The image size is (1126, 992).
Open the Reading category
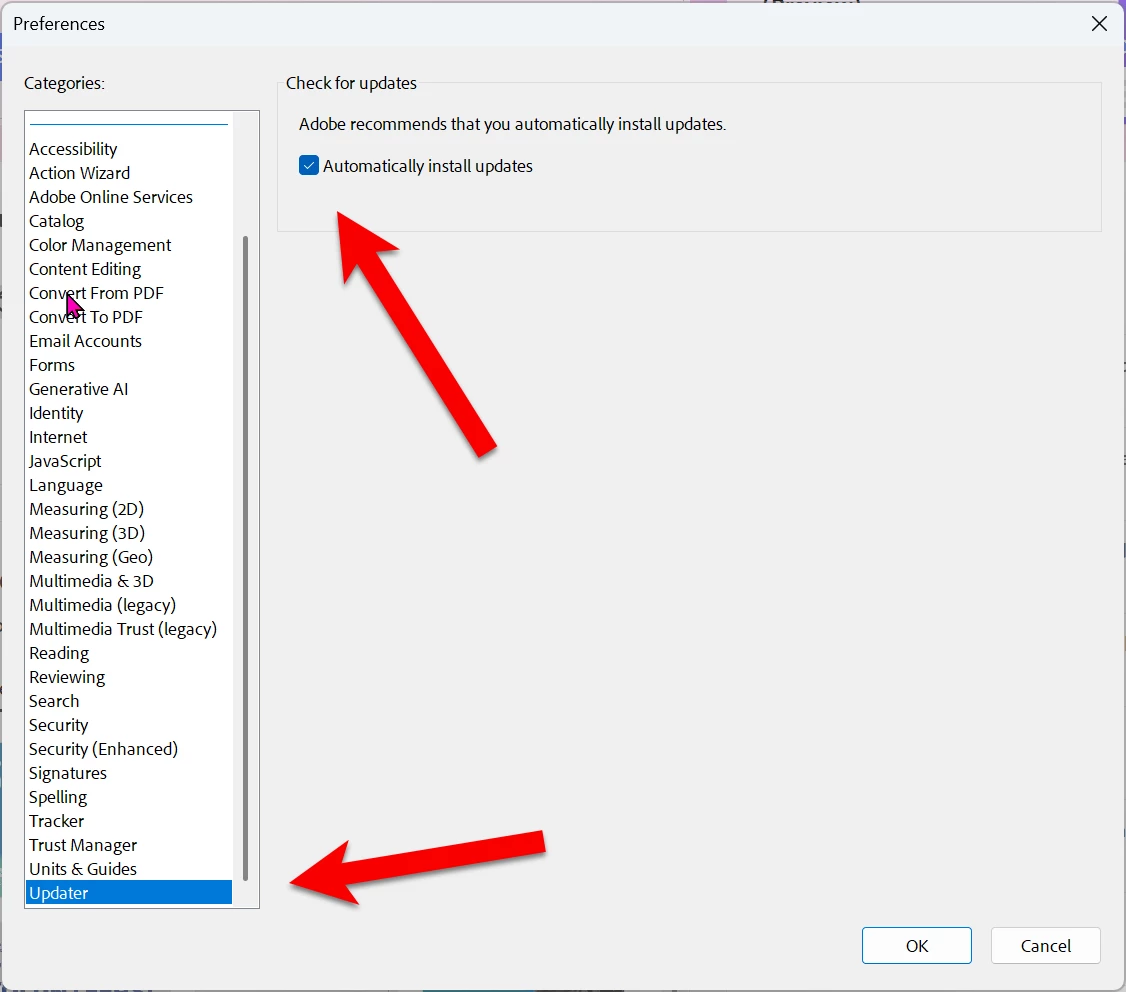pyautogui.click(x=60, y=653)
